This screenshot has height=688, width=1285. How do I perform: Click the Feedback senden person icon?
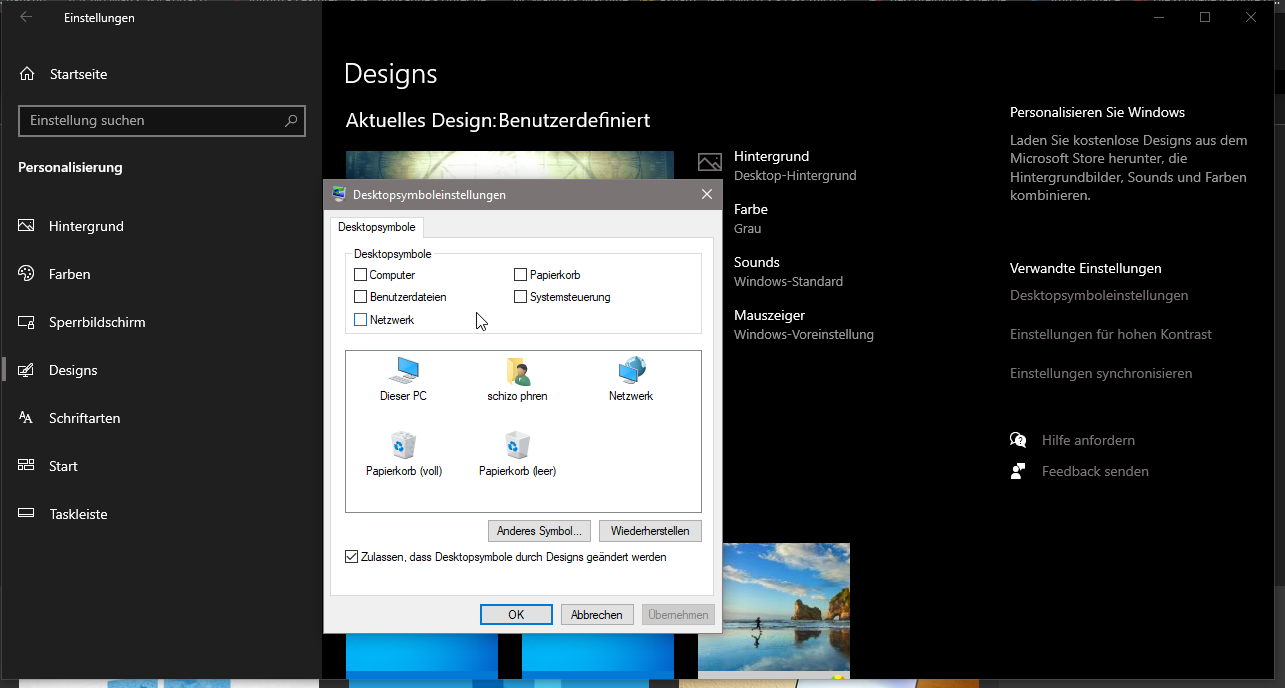[1018, 471]
